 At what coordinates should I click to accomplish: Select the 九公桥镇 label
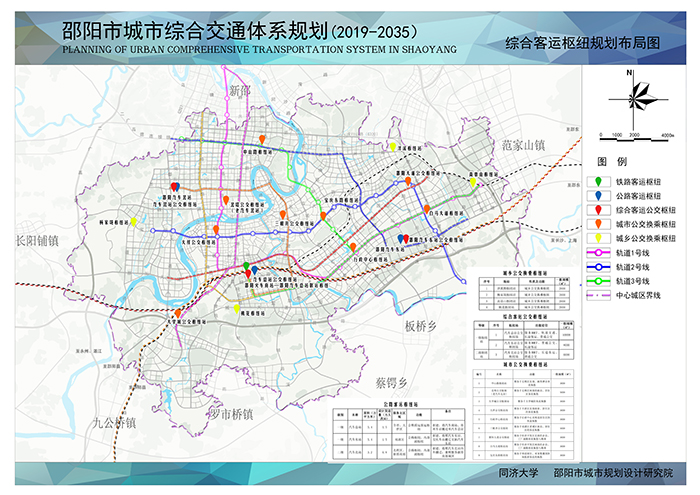click(x=111, y=422)
